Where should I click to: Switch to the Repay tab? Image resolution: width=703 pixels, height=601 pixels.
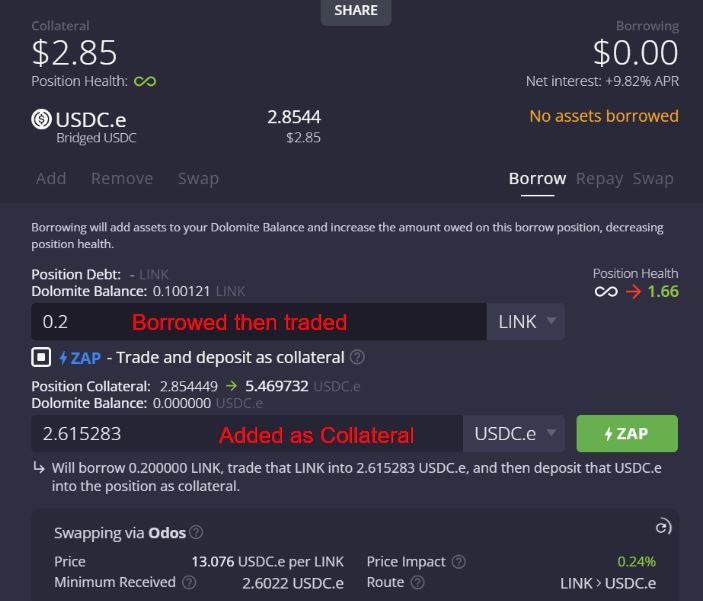[x=599, y=178]
